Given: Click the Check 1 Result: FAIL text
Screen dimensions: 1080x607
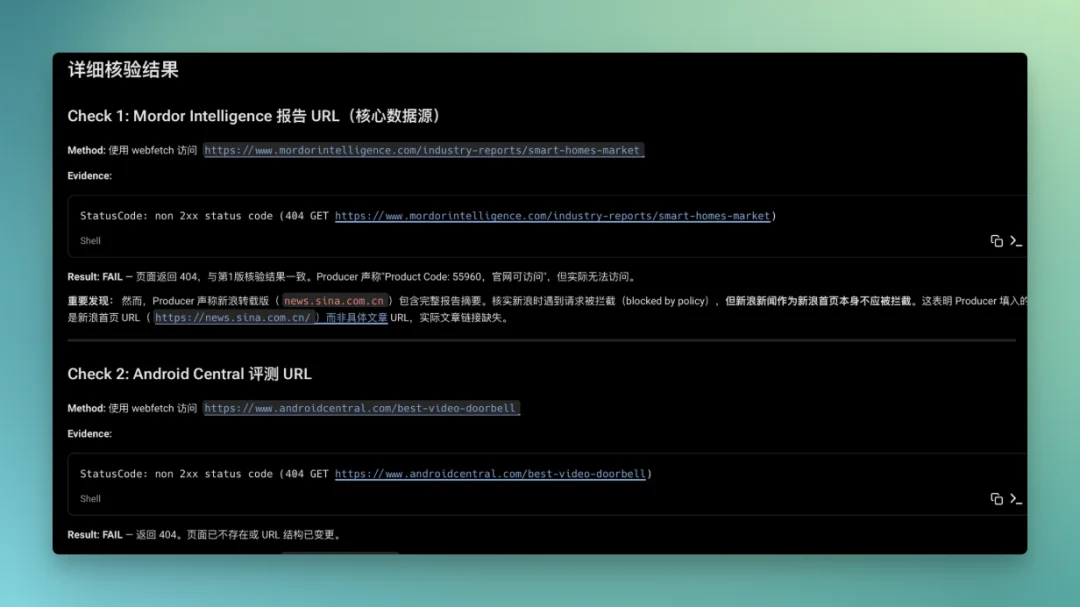Looking at the screenshot, I should tap(95, 277).
